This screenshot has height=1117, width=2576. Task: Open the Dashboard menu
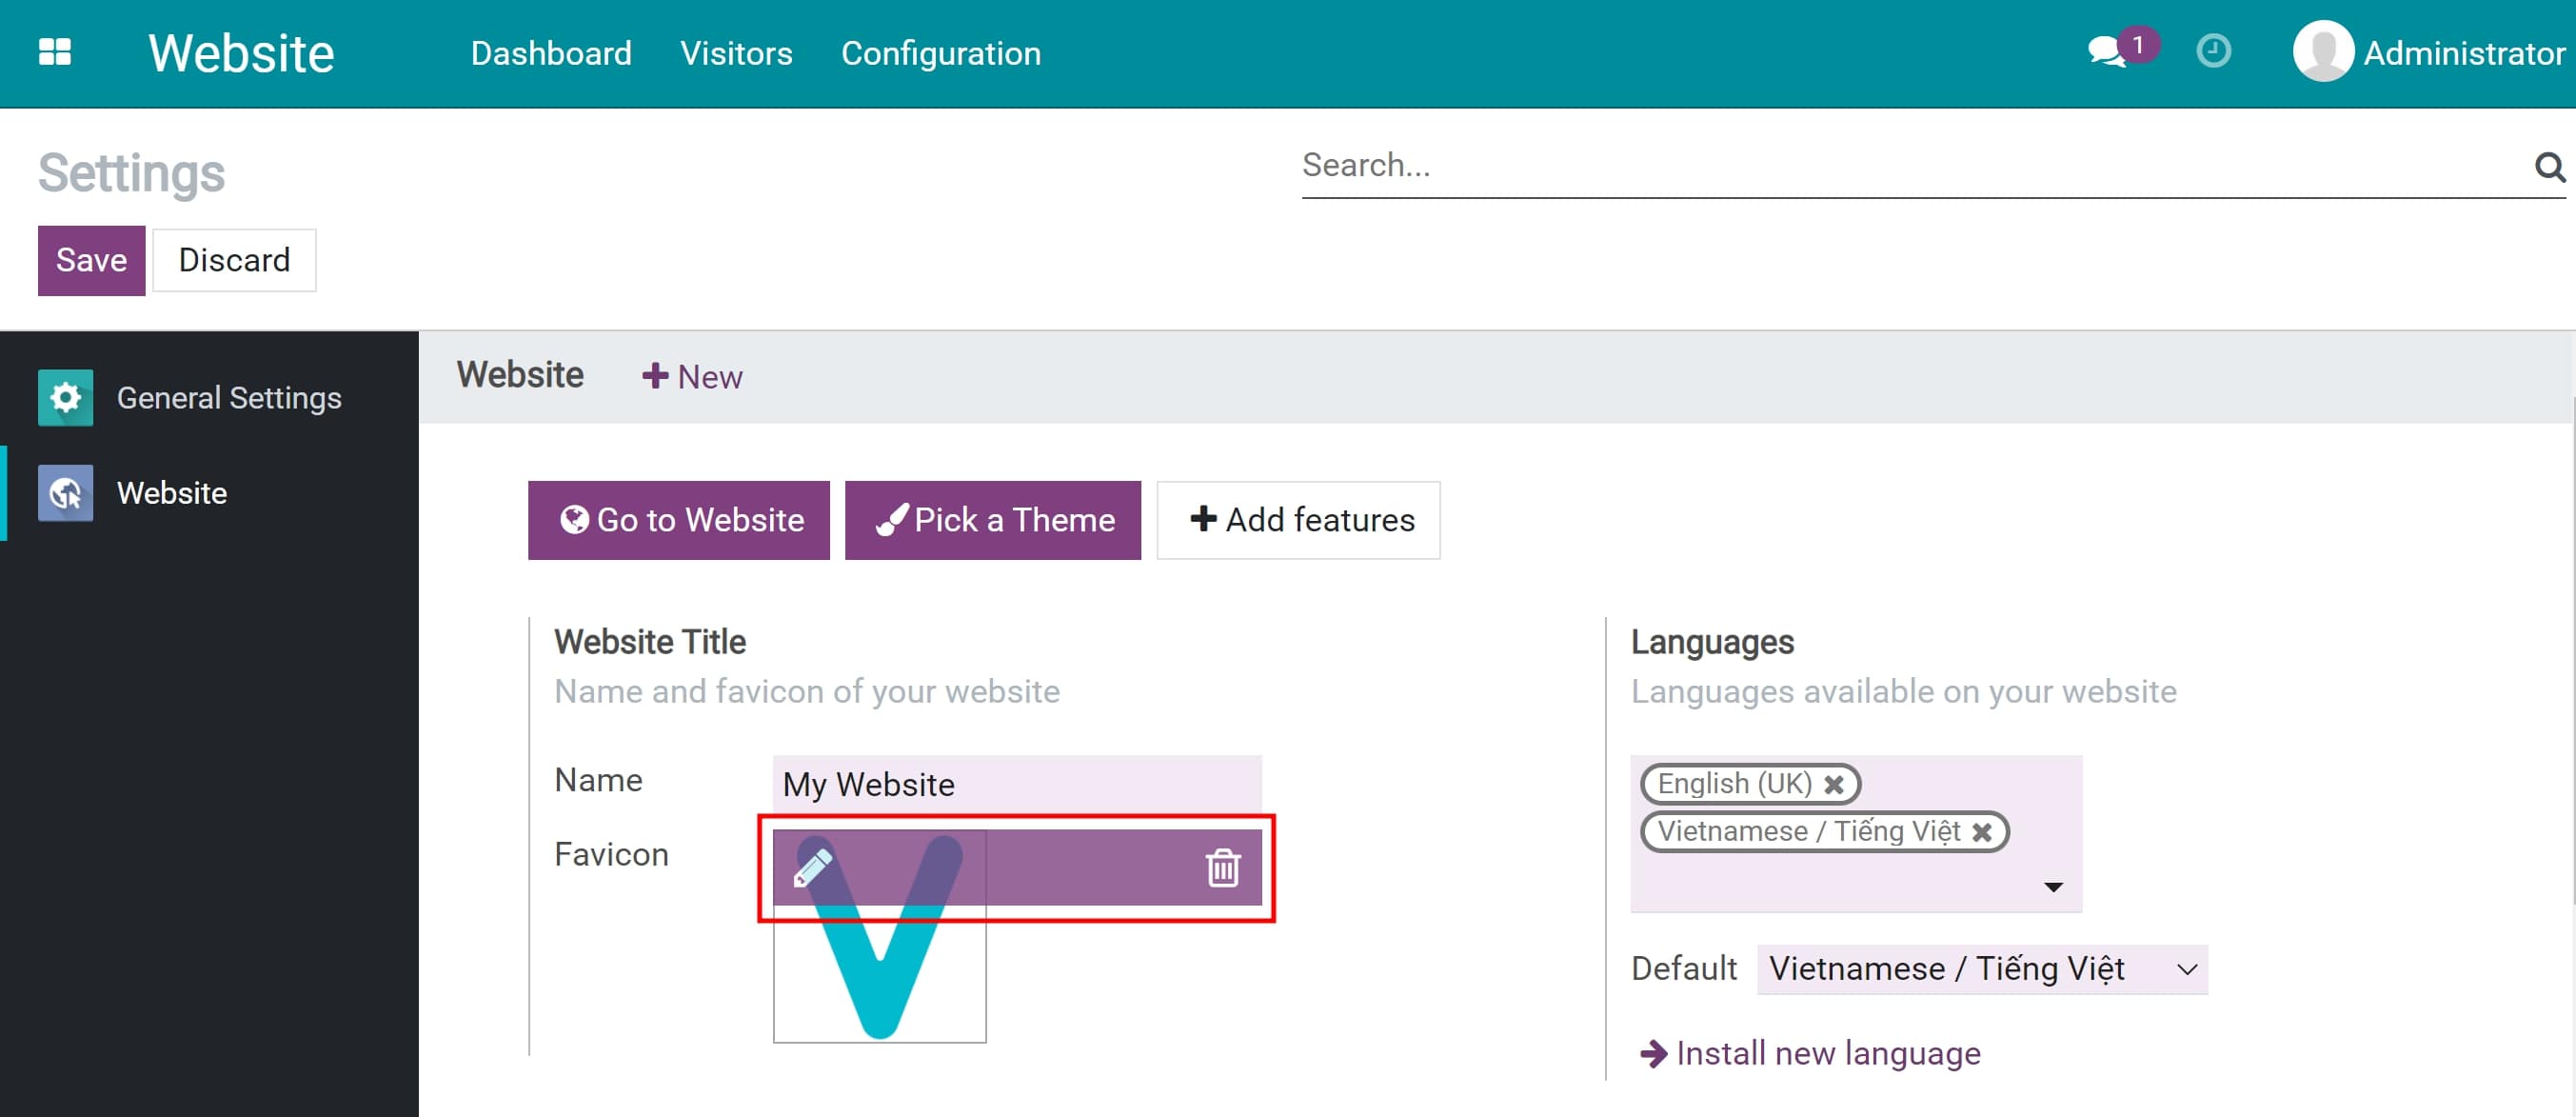(551, 53)
